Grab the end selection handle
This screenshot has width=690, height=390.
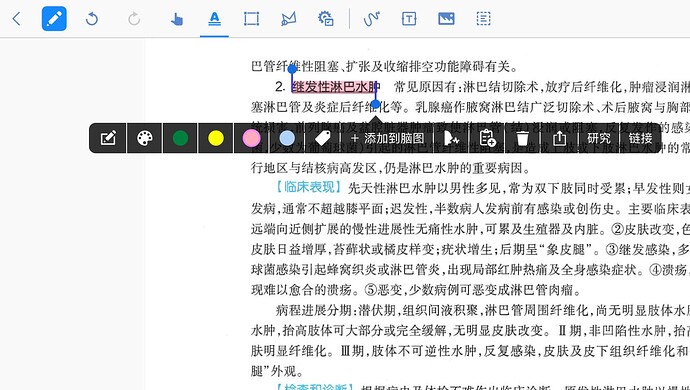point(375,104)
